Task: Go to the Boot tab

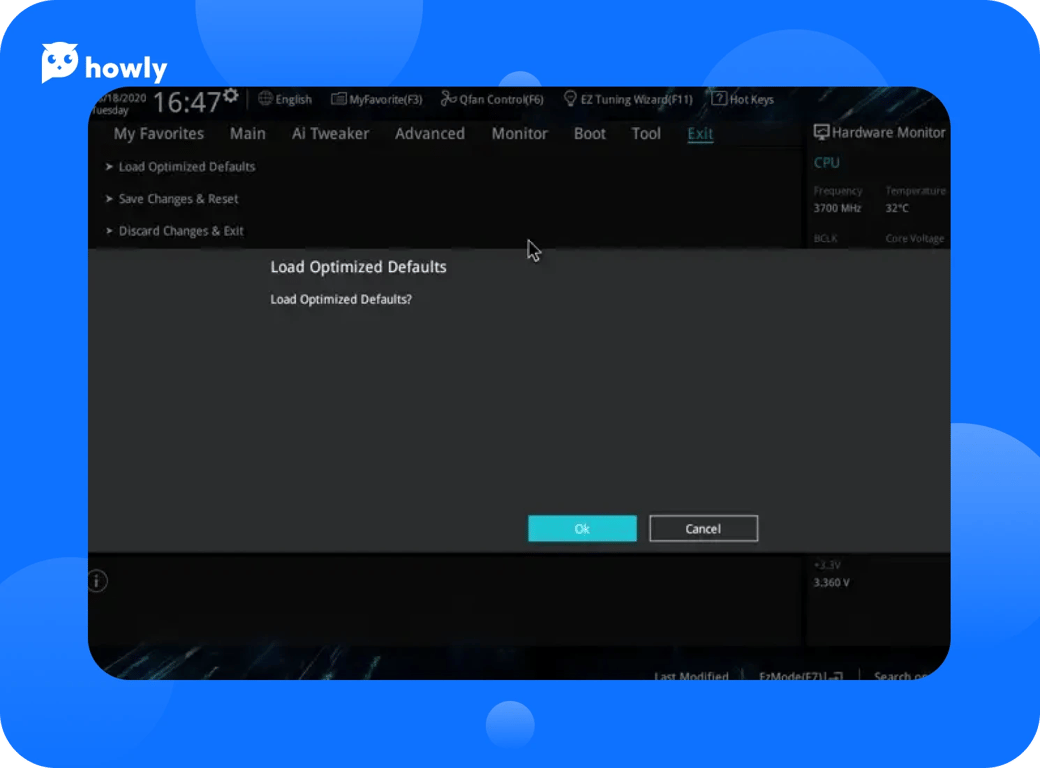Action: pyautogui.click(x=589, y=134)
